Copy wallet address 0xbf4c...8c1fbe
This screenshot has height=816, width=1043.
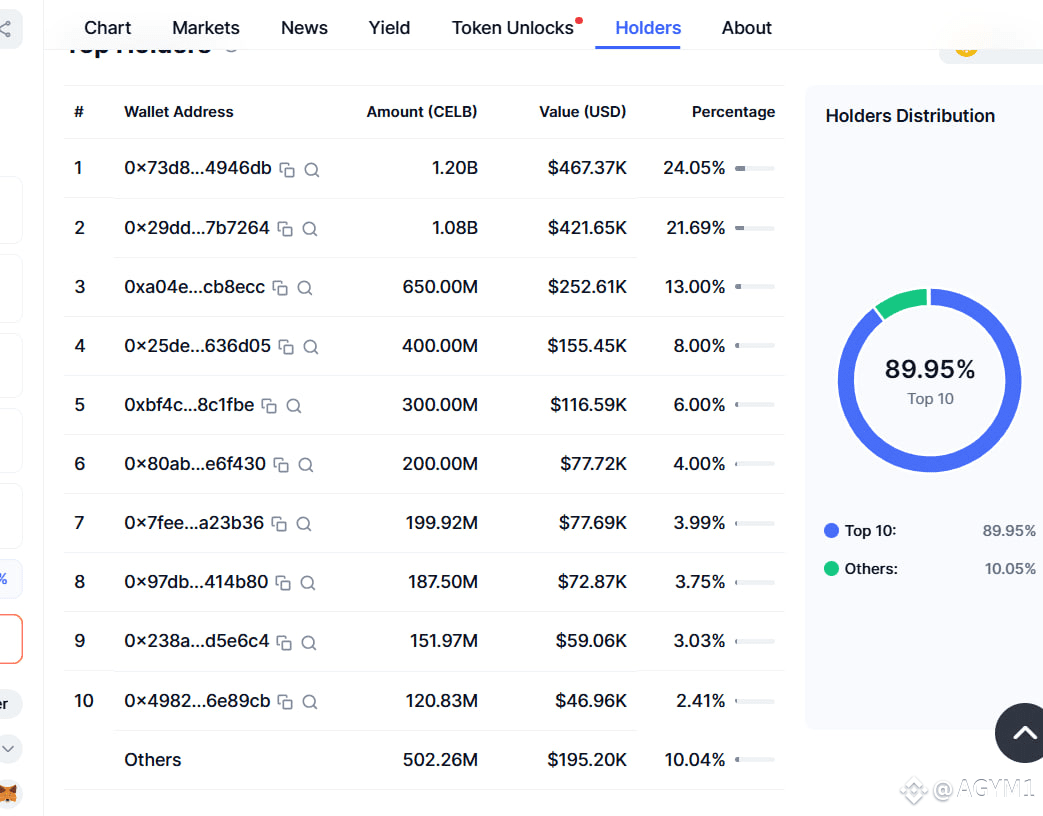coord(269,406)
